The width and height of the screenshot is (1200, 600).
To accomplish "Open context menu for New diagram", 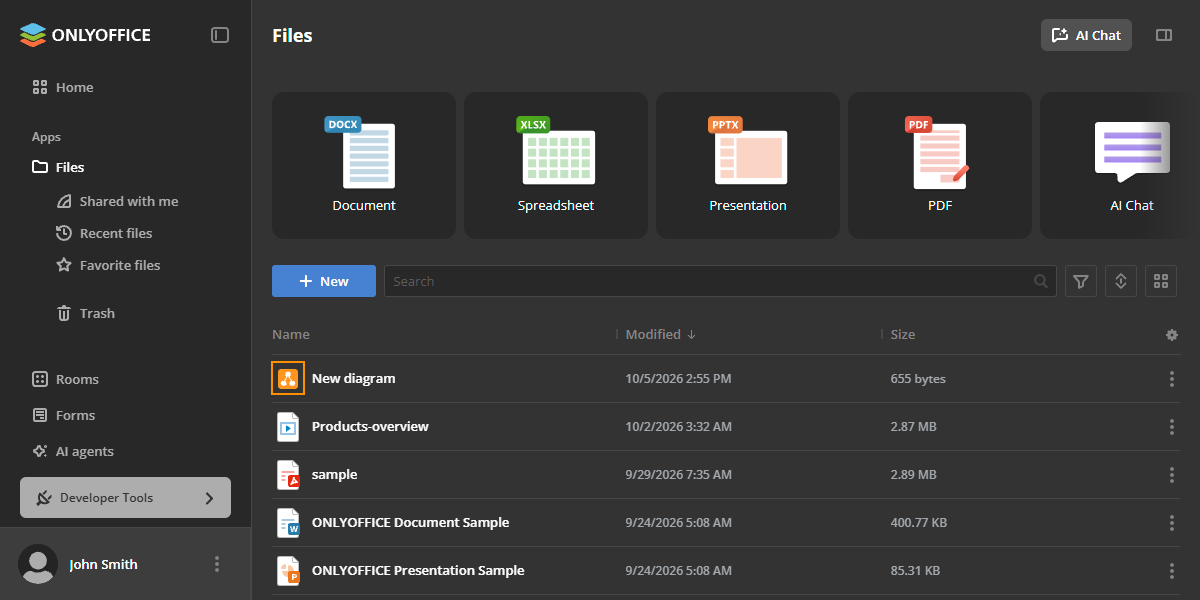I will click(x=1172, y=379).
